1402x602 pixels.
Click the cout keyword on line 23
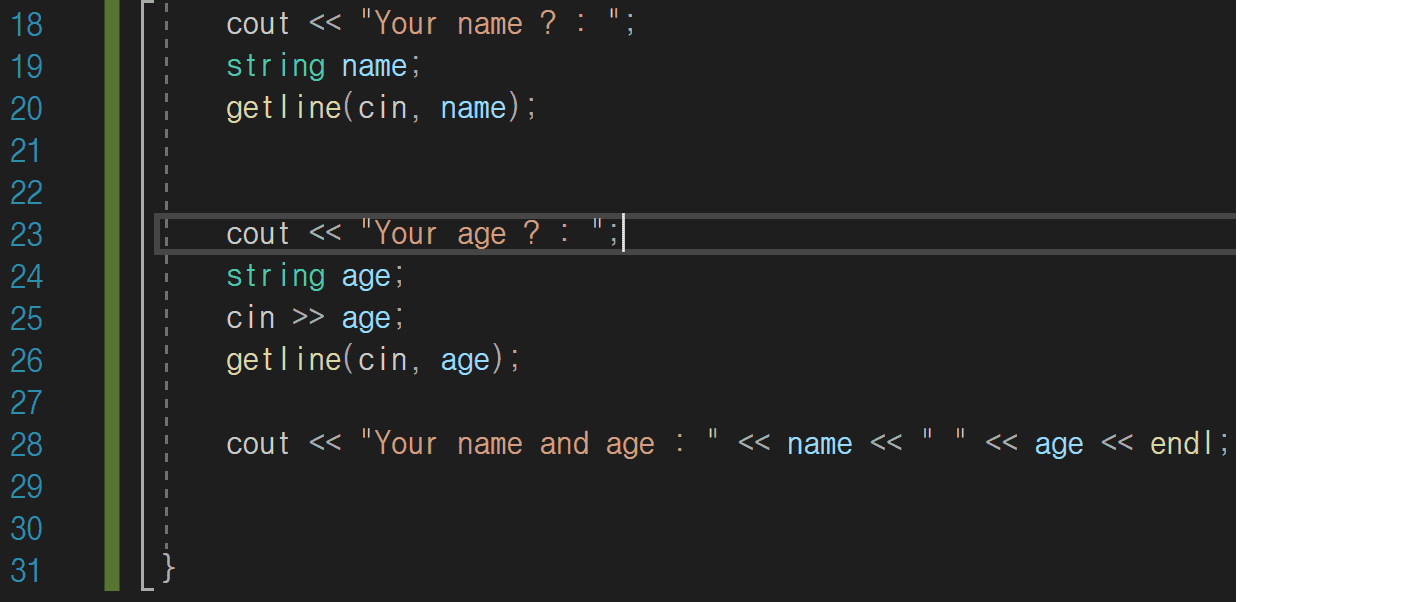tap(258, 234)
